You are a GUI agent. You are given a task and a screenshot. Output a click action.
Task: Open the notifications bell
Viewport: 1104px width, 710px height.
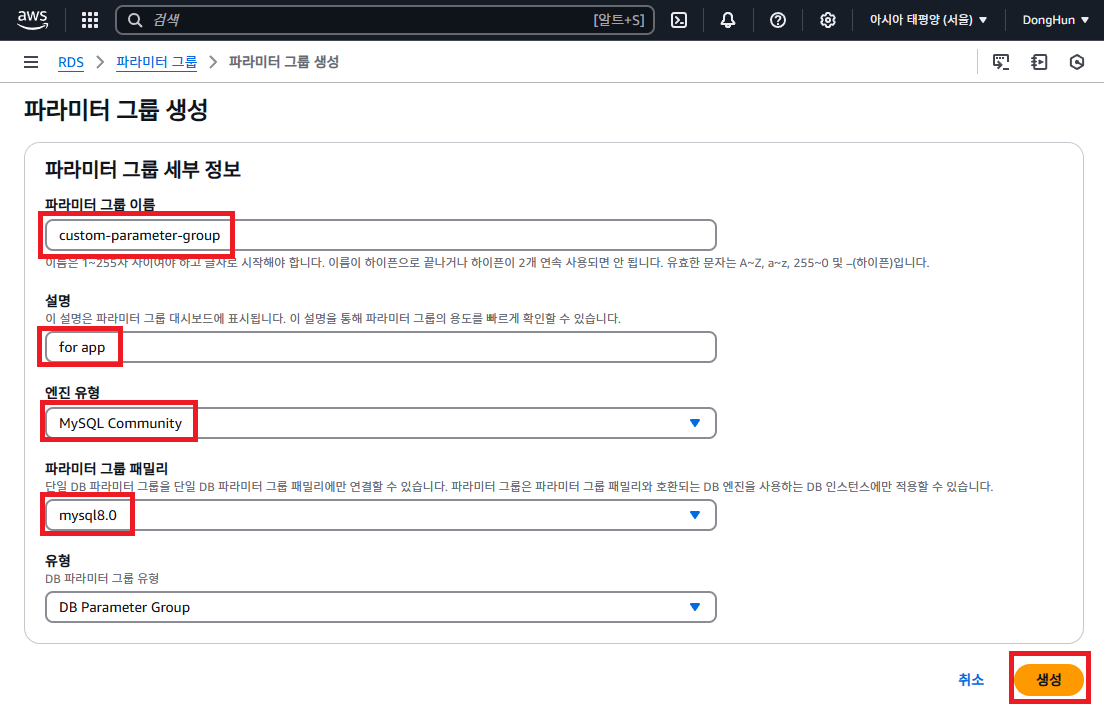728,20
